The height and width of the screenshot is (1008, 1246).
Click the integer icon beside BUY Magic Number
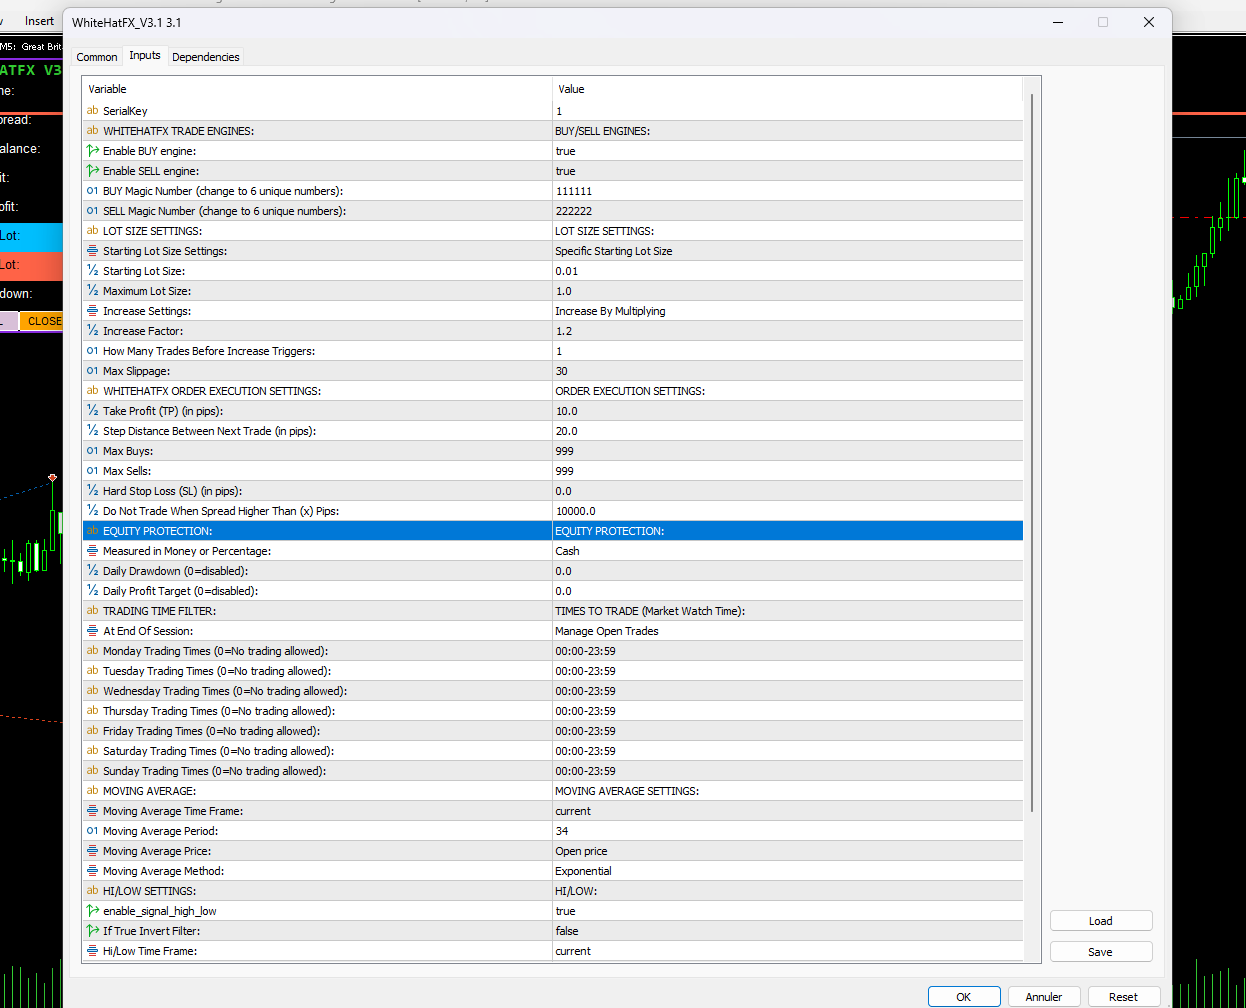click(92, 191)
